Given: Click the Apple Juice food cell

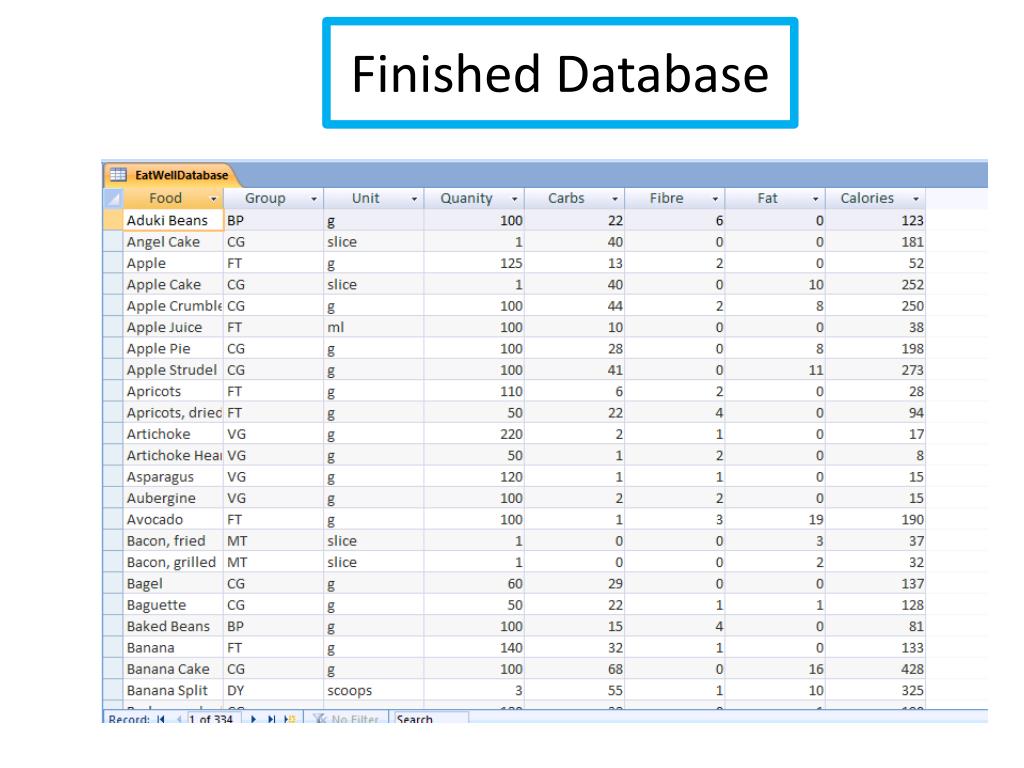Looking at the screenshot, I should pyautogui.click(x=173, y=327).
